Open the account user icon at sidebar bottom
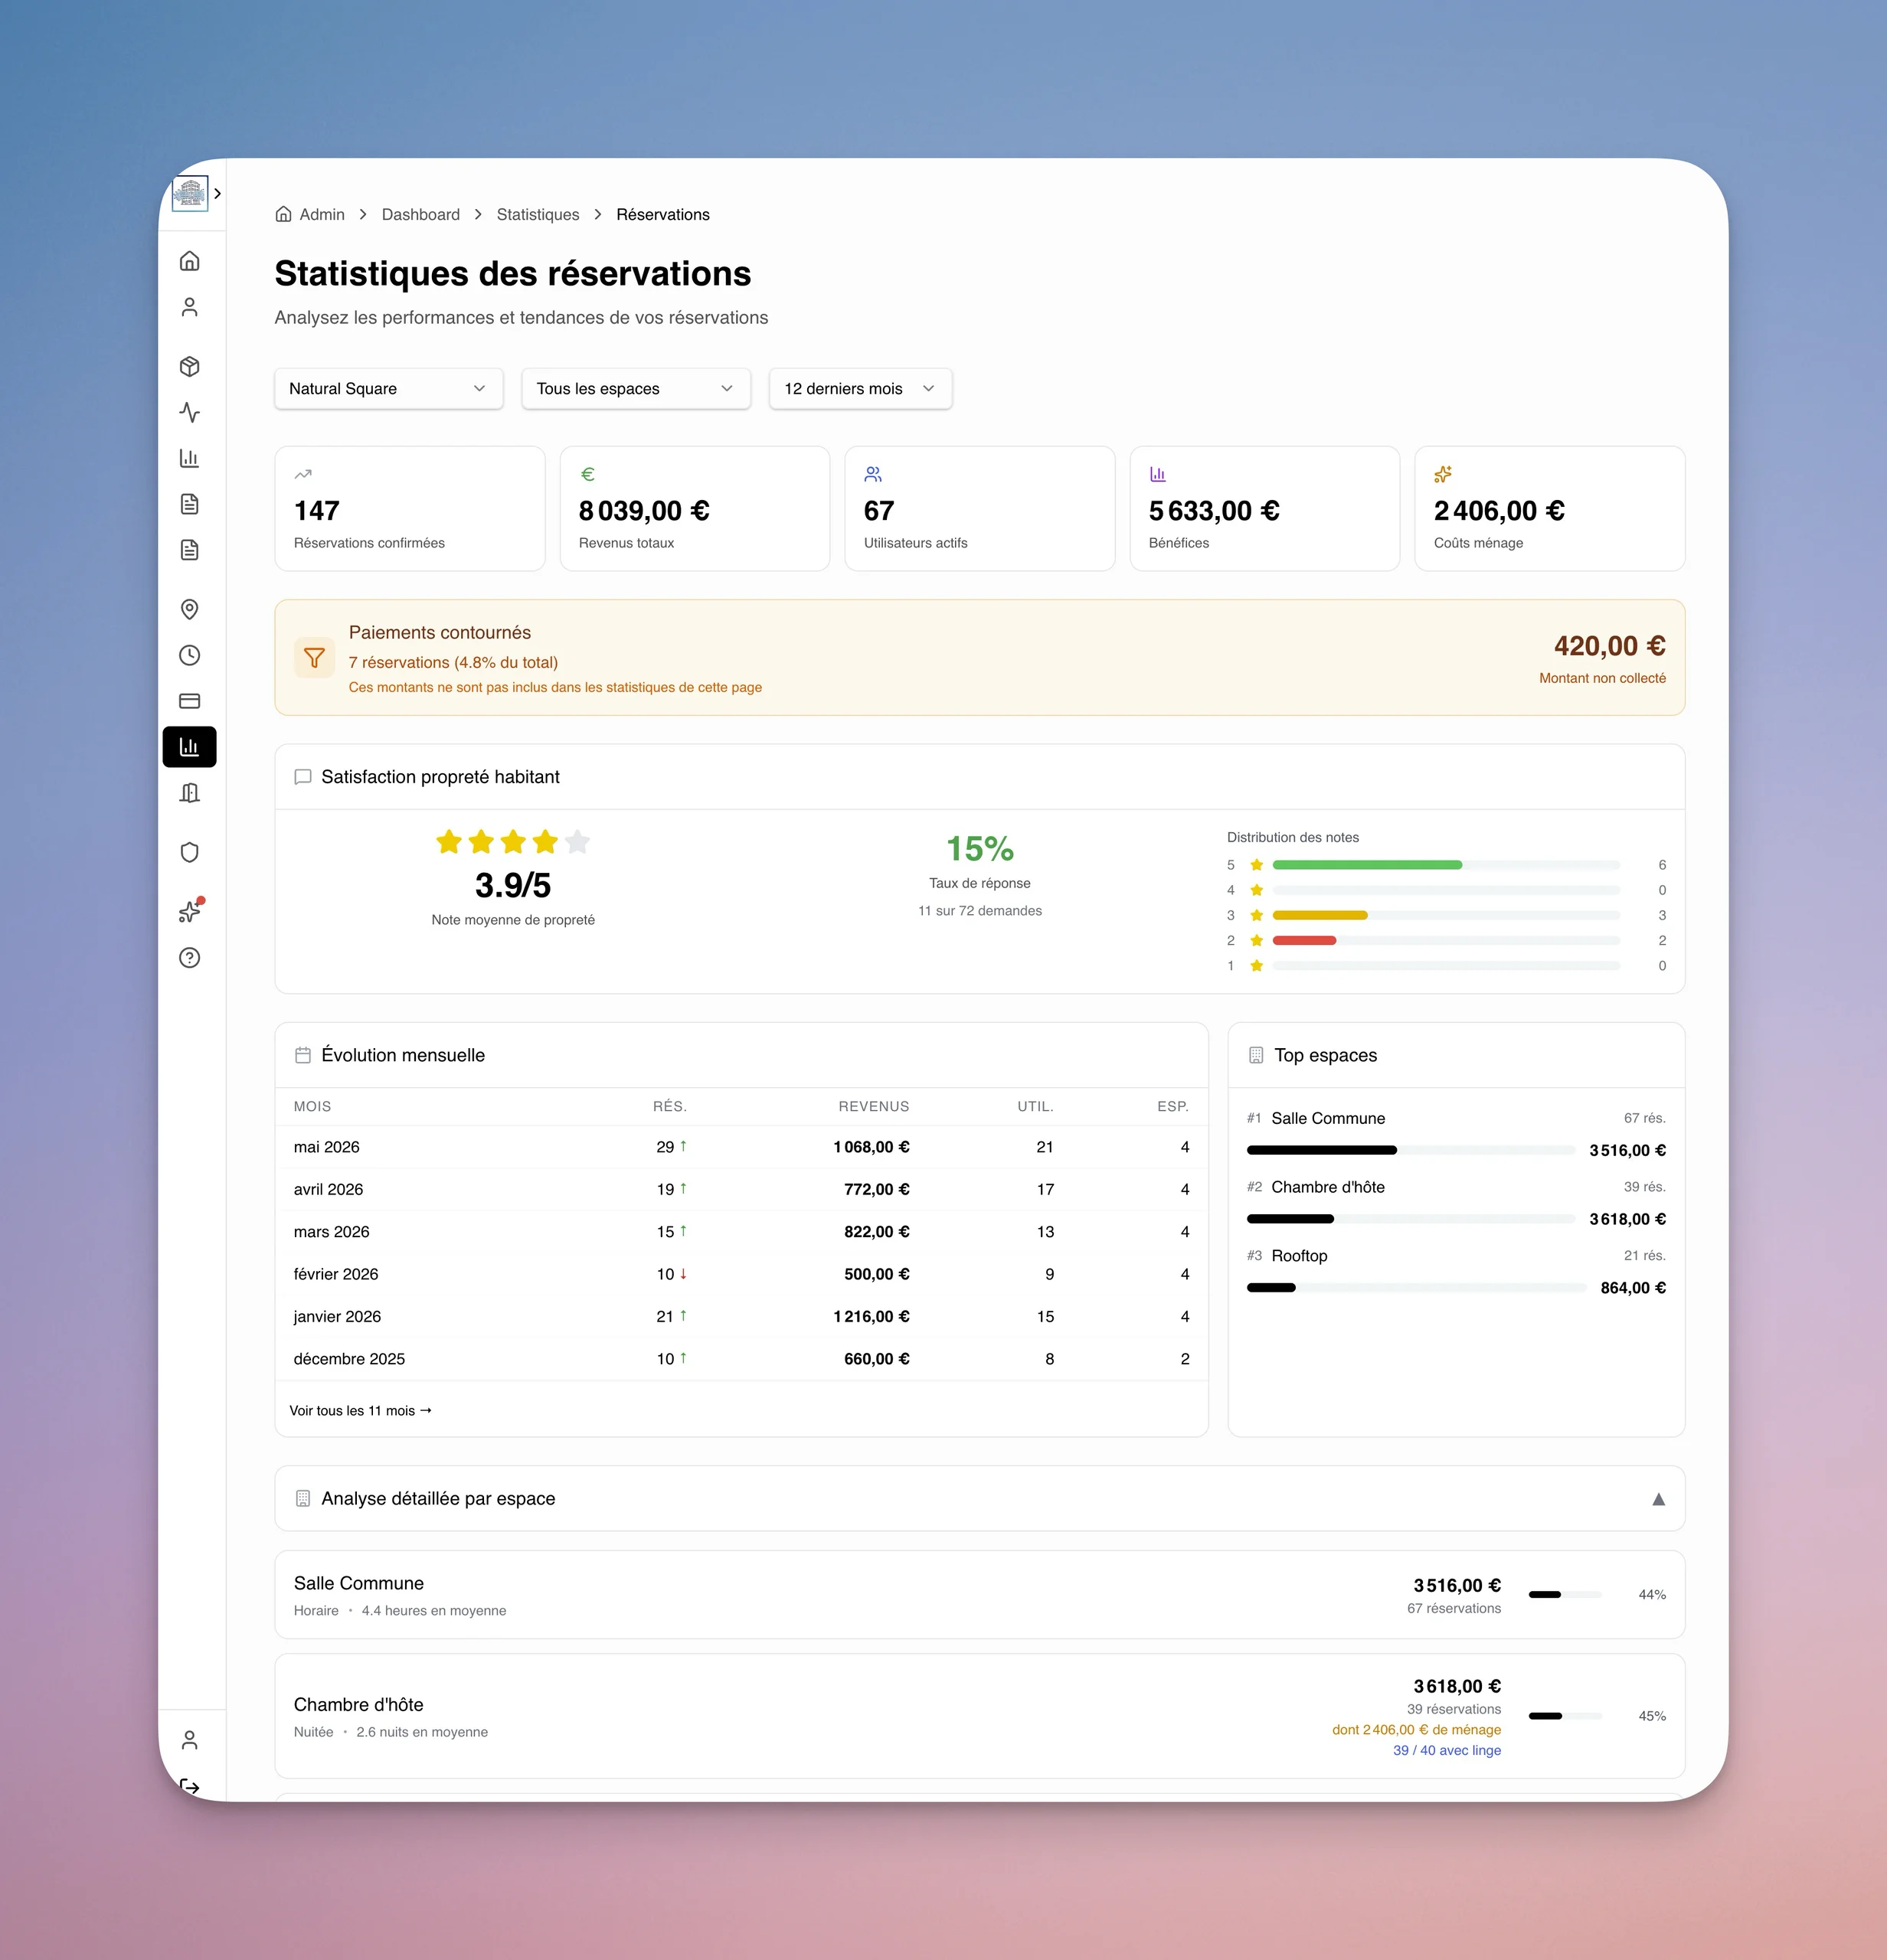 coord(189,1740)
